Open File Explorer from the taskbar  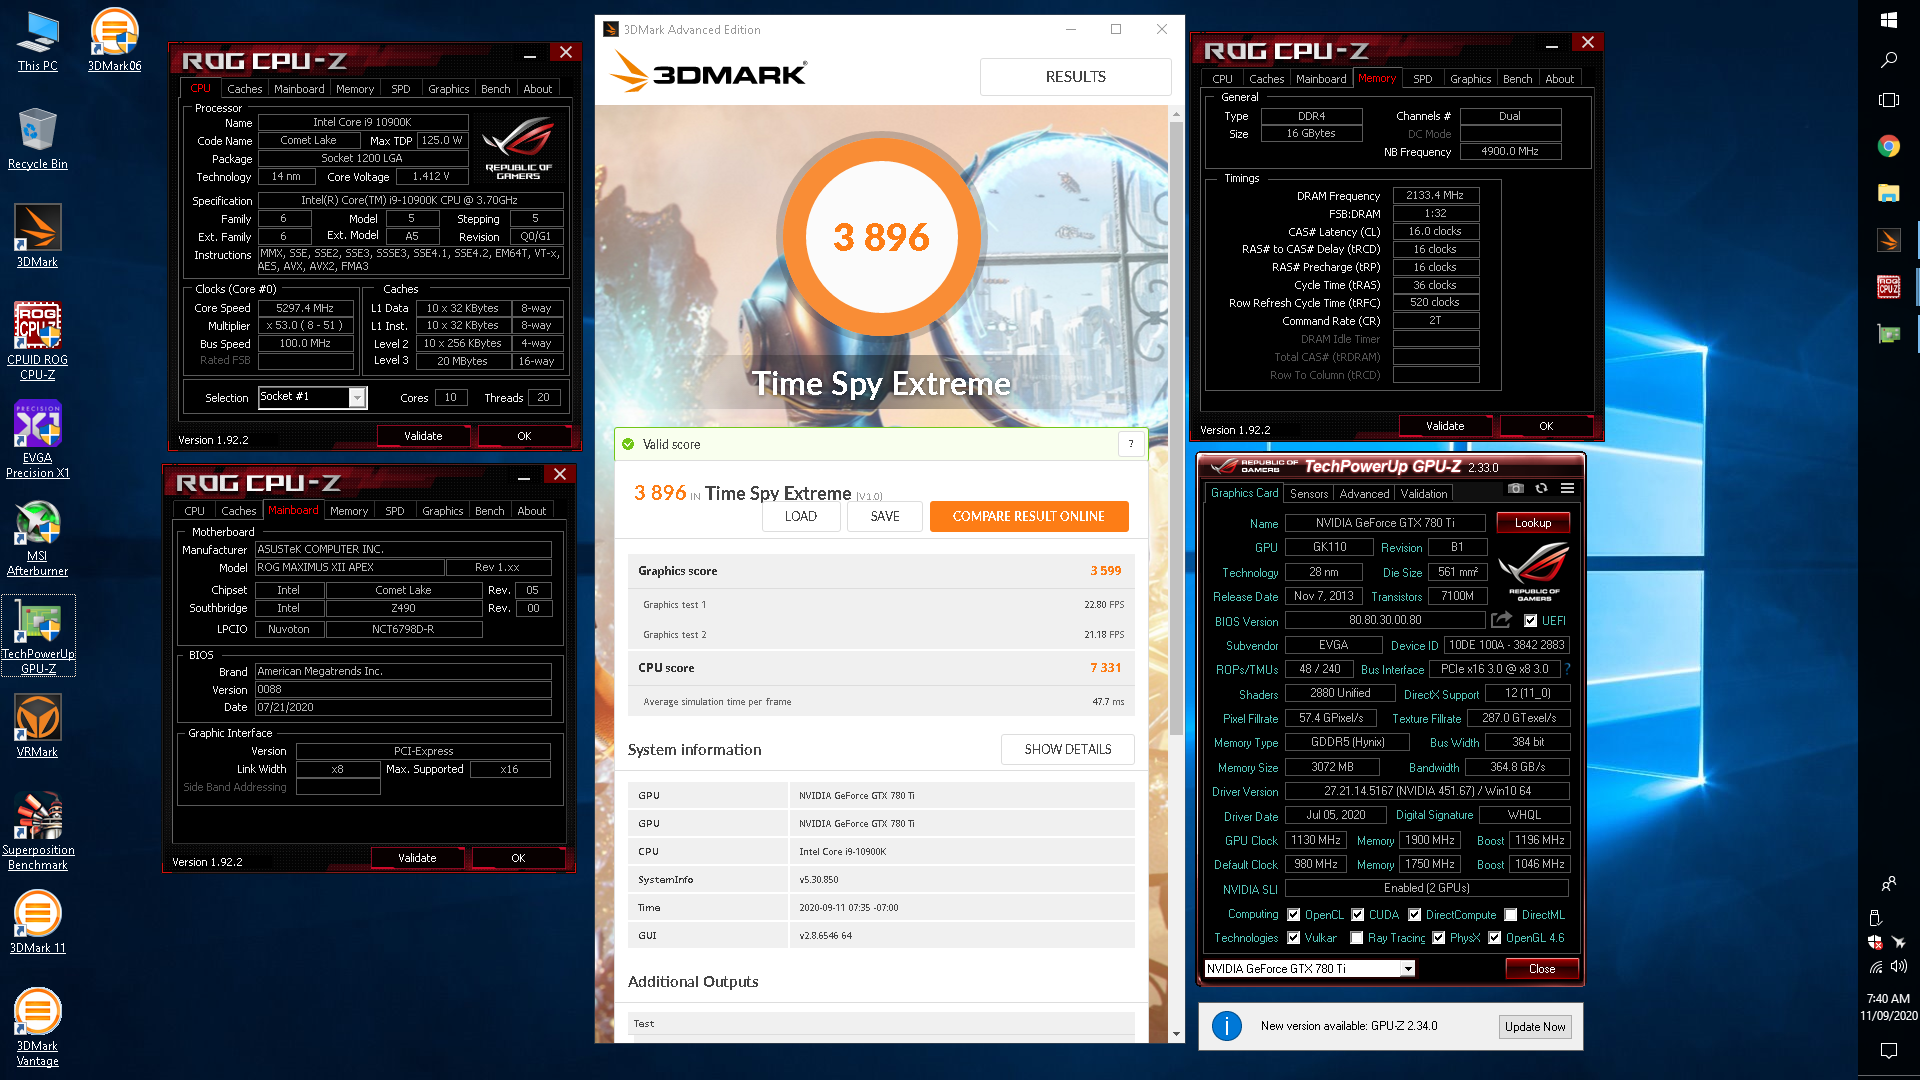tap(1889, 193)
